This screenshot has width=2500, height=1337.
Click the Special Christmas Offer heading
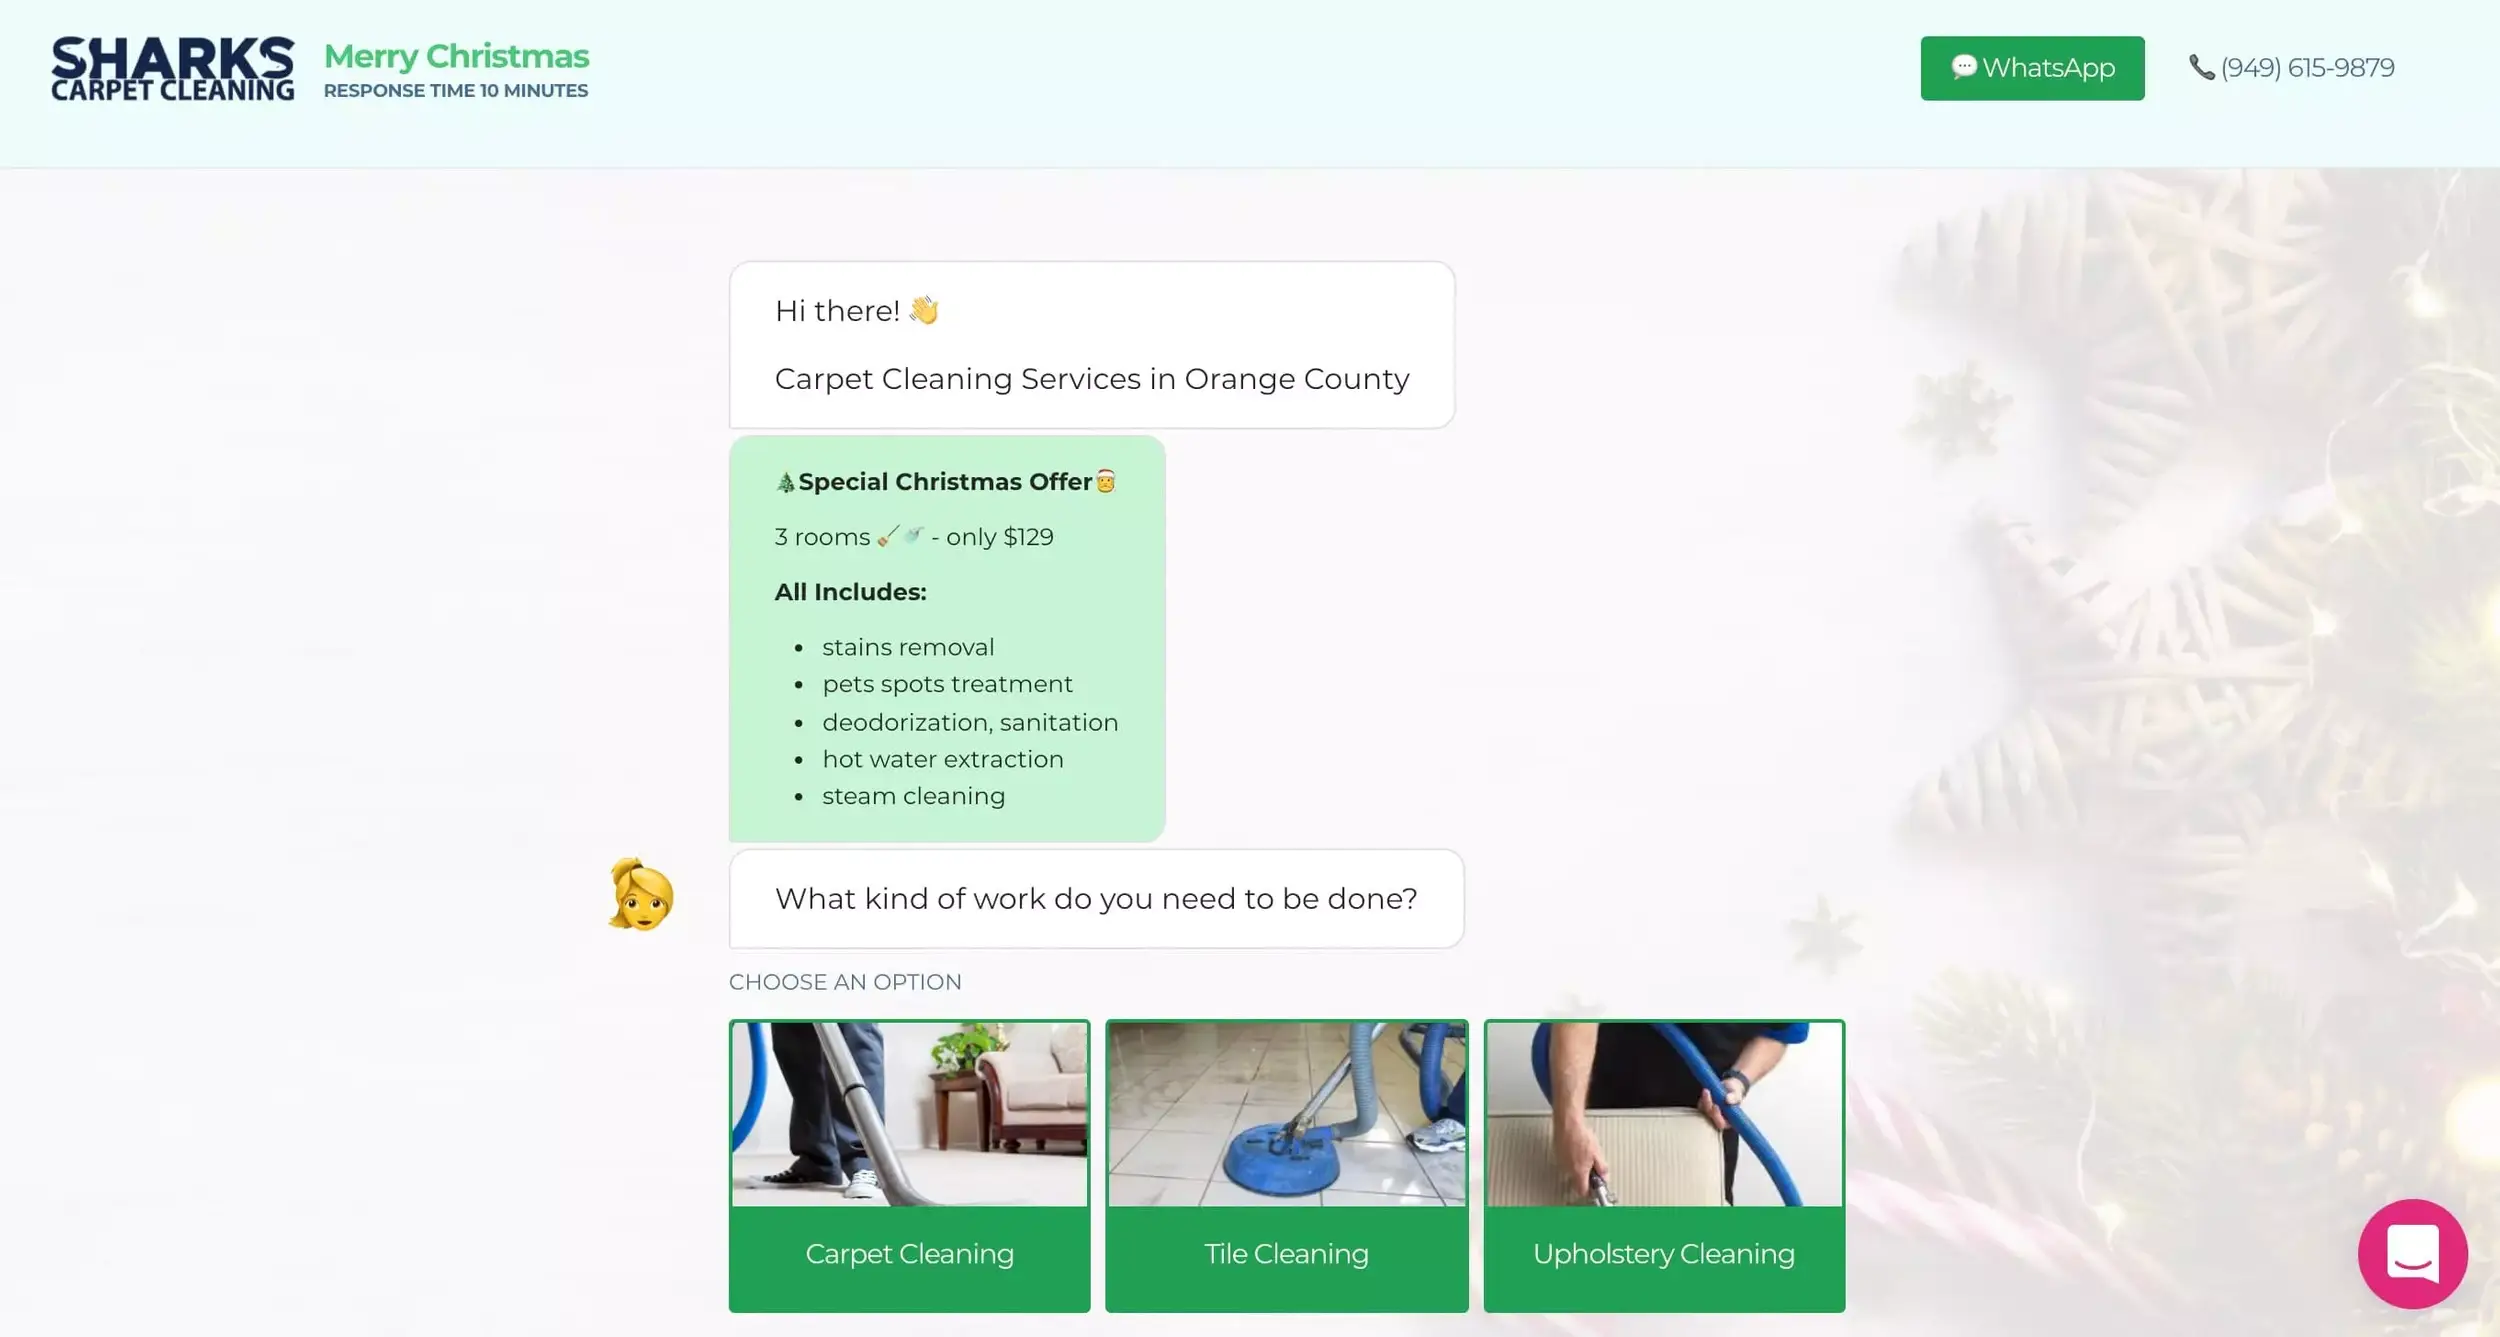pyautogui.click(x=945, y=481)
